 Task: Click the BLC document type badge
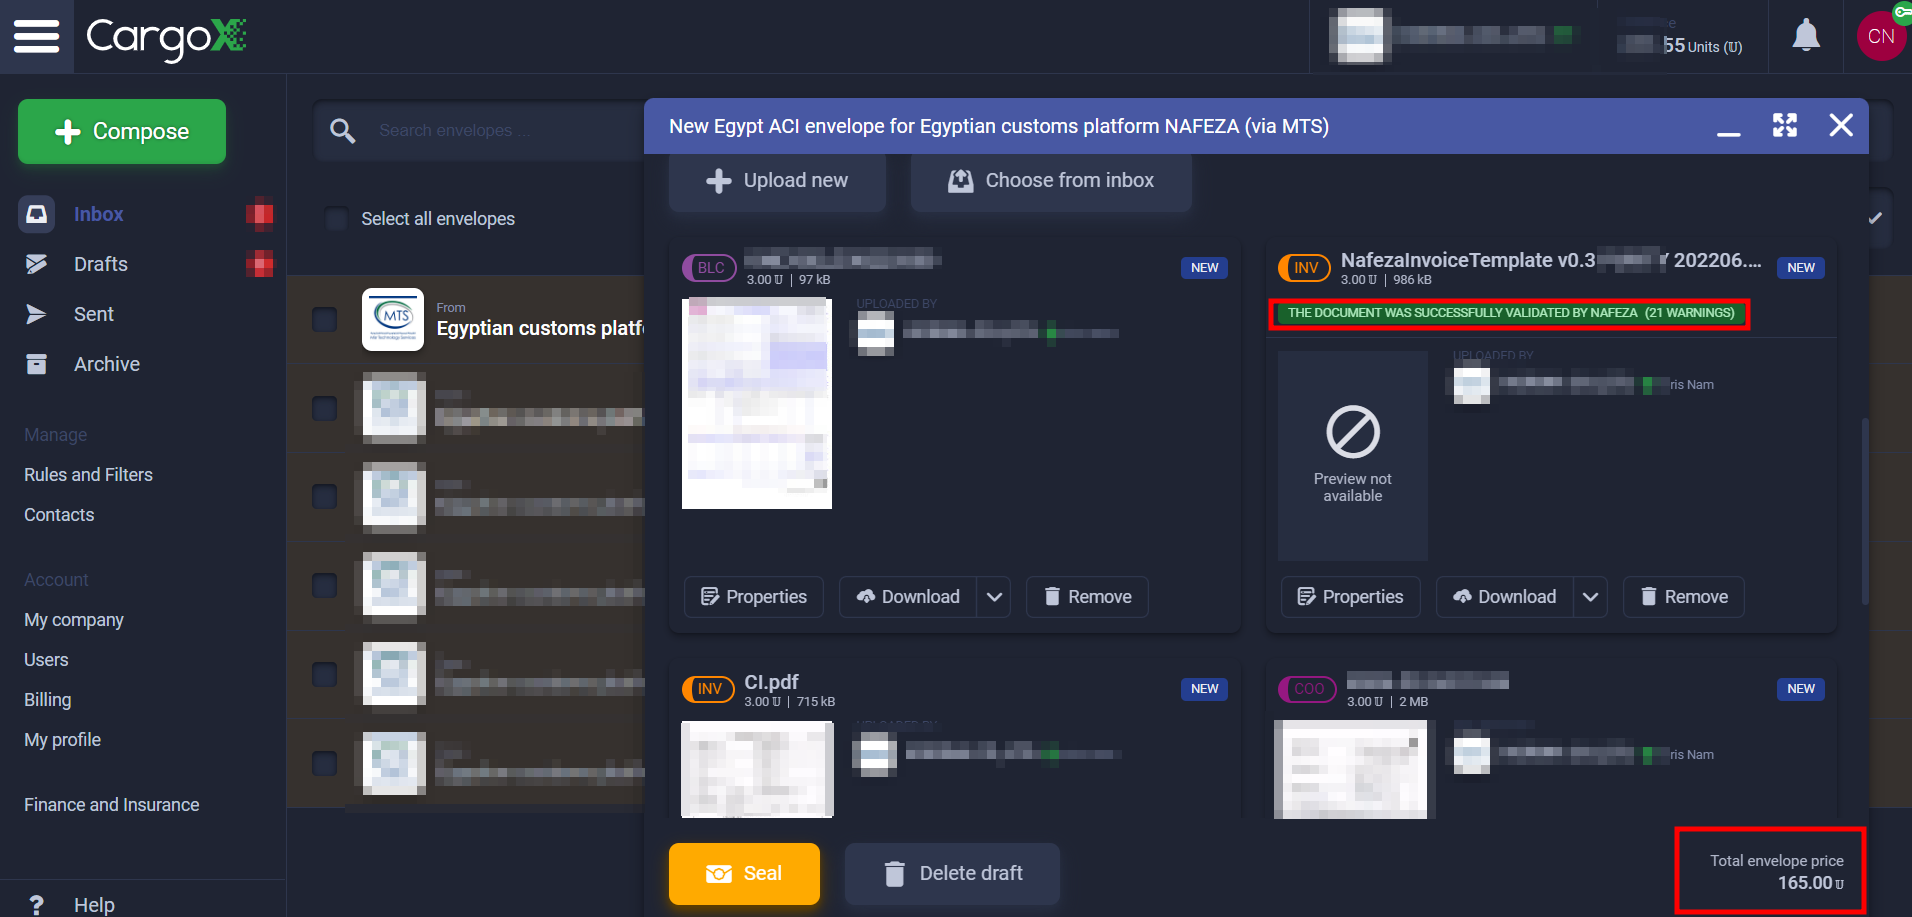710,268
